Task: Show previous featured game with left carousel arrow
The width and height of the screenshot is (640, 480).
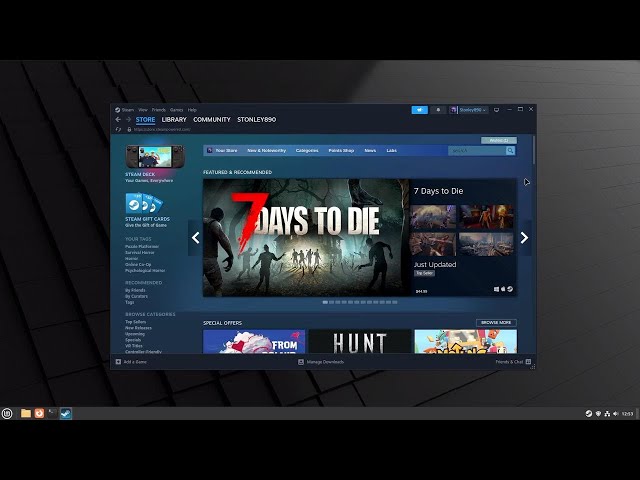Action: (x=196, y=238)
